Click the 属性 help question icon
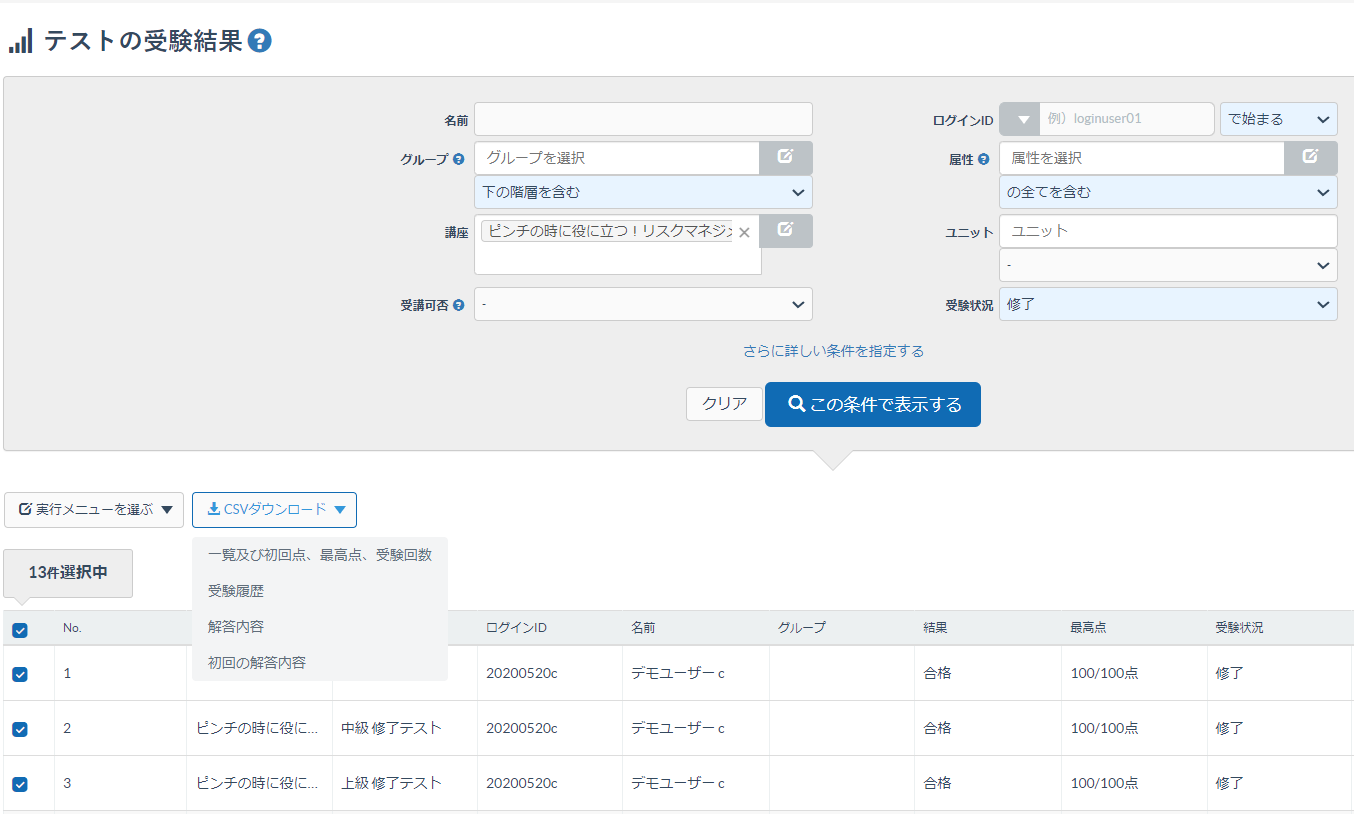Viewport: 1354px width, 814px height. (x=984, y=159)
